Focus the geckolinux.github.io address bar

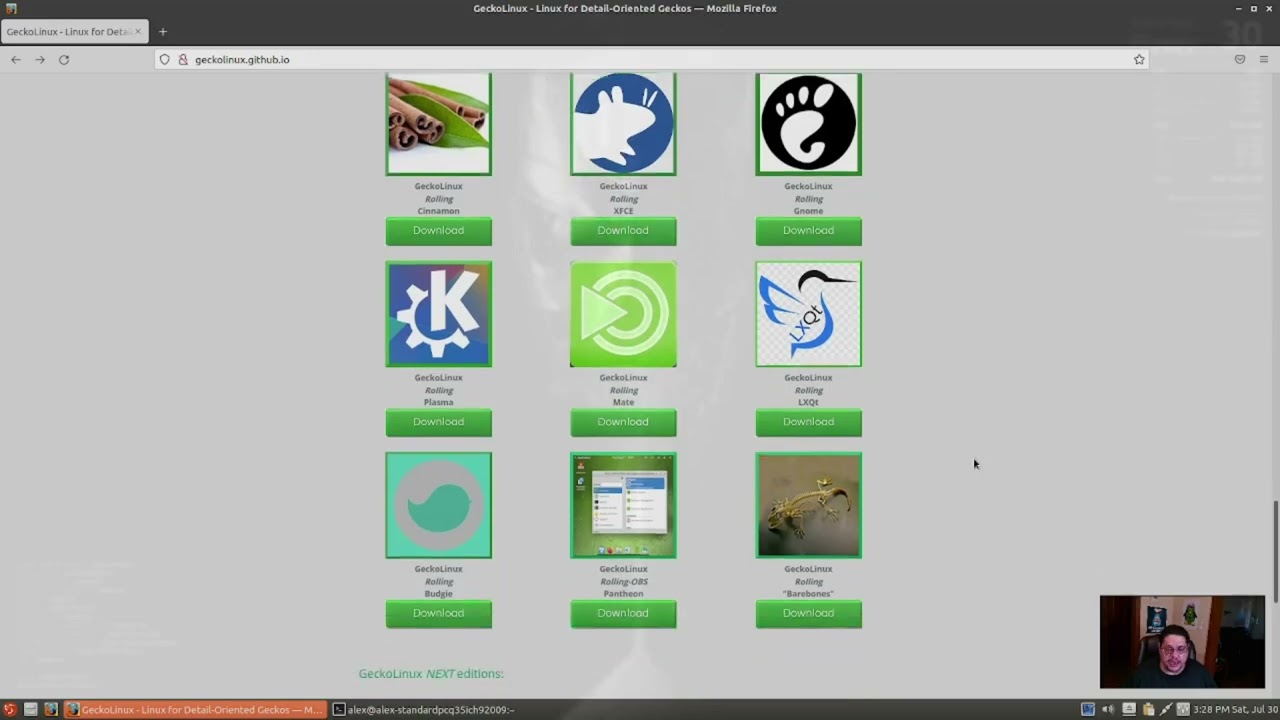click(650, 60)
